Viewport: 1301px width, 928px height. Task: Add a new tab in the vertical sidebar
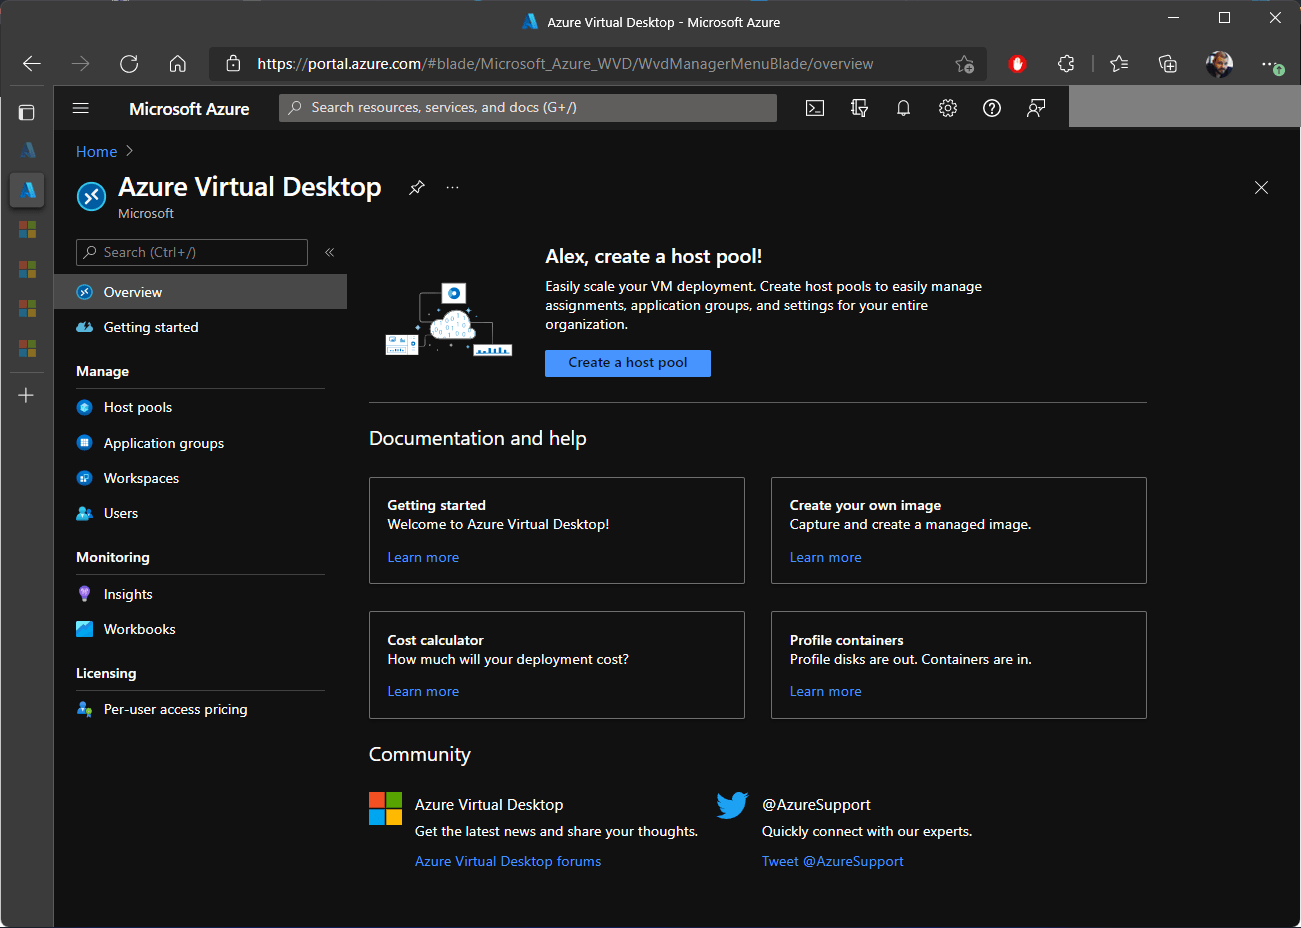click(x=27, y=395)
